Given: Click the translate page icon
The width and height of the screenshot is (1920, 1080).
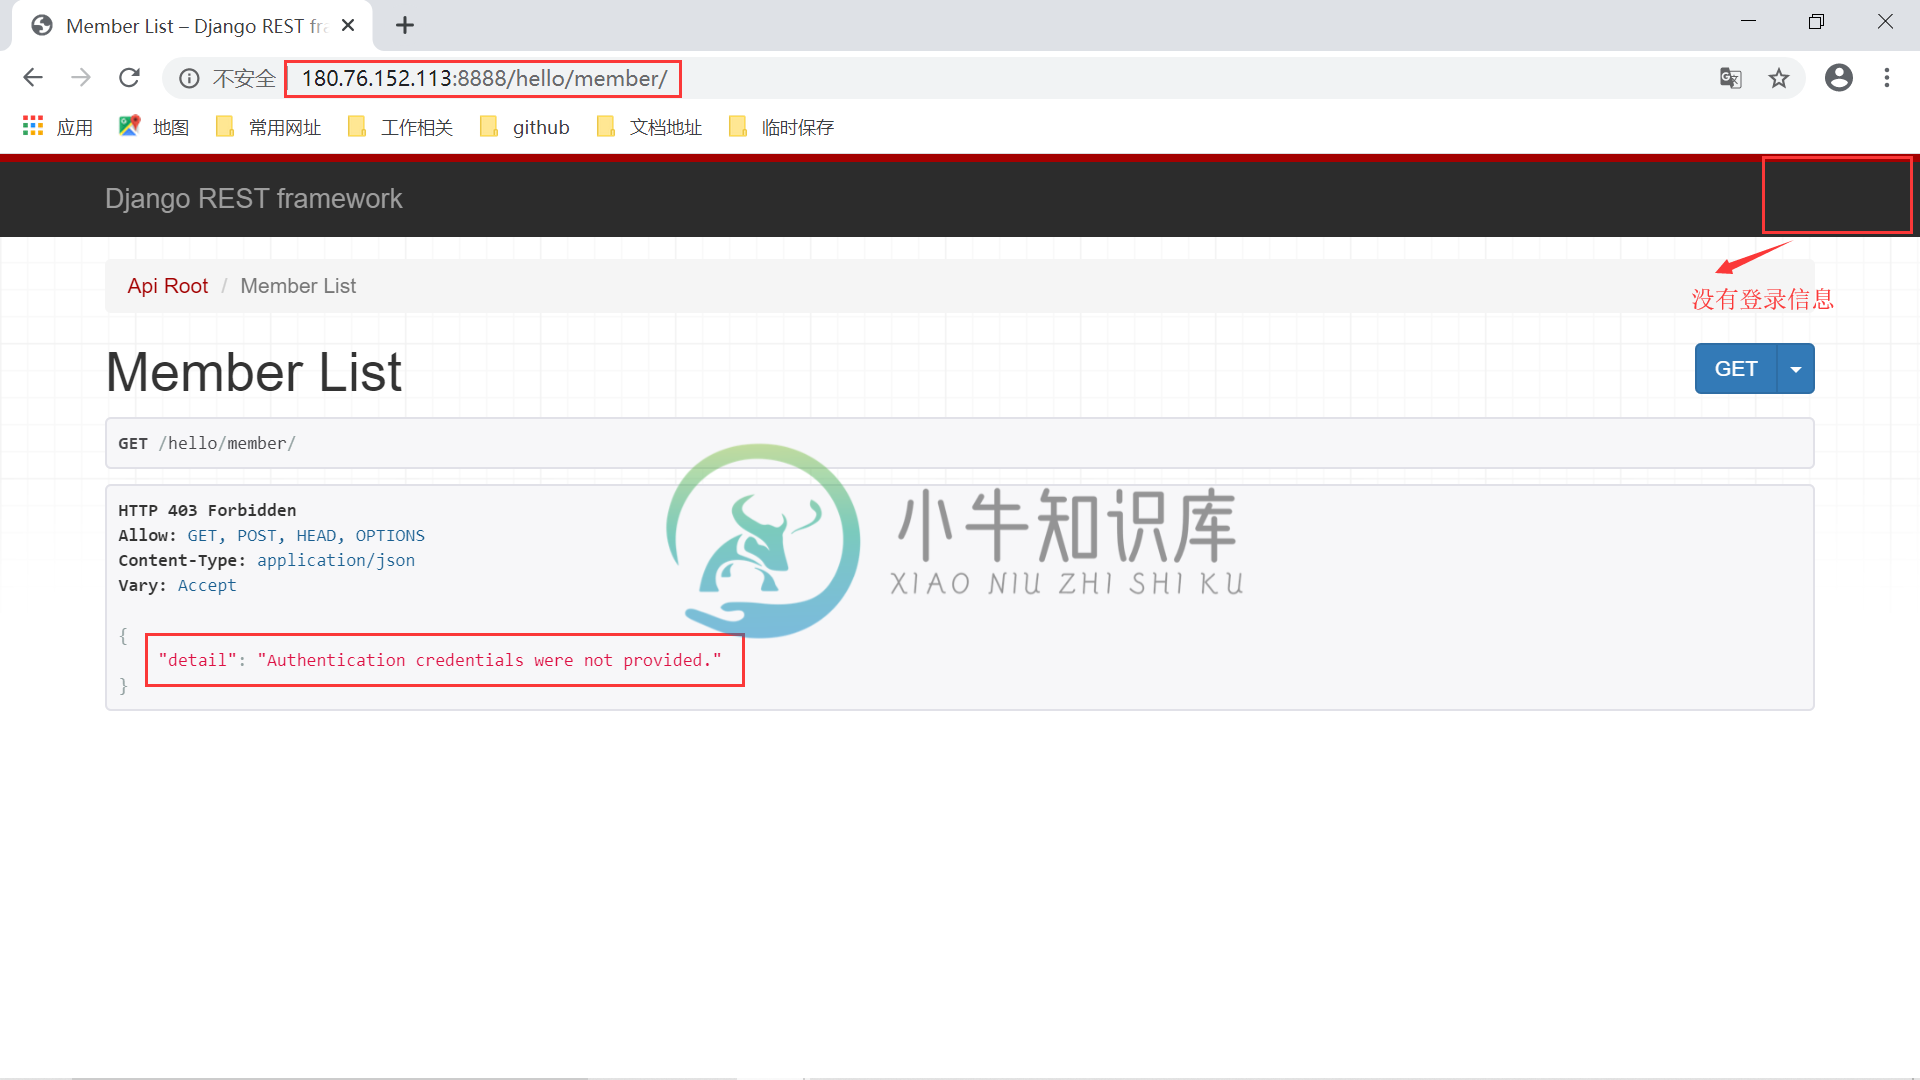Looking at the screenshot, I should (x=1731, y=78).
